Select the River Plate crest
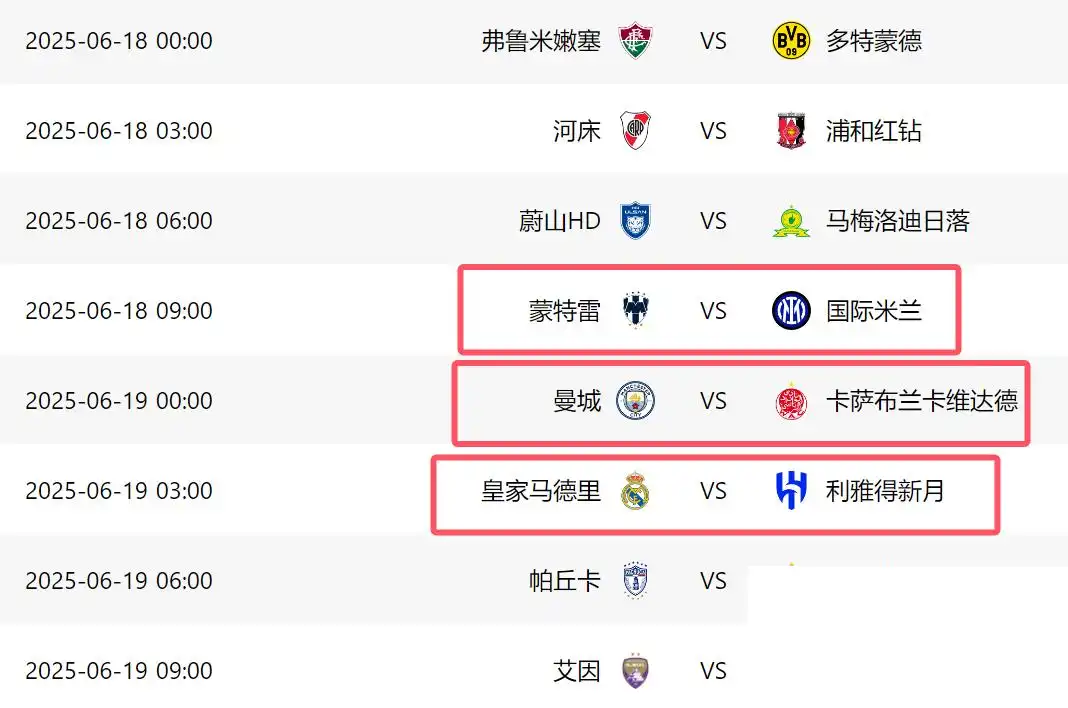1068x708 pixels. click(635, 131)
